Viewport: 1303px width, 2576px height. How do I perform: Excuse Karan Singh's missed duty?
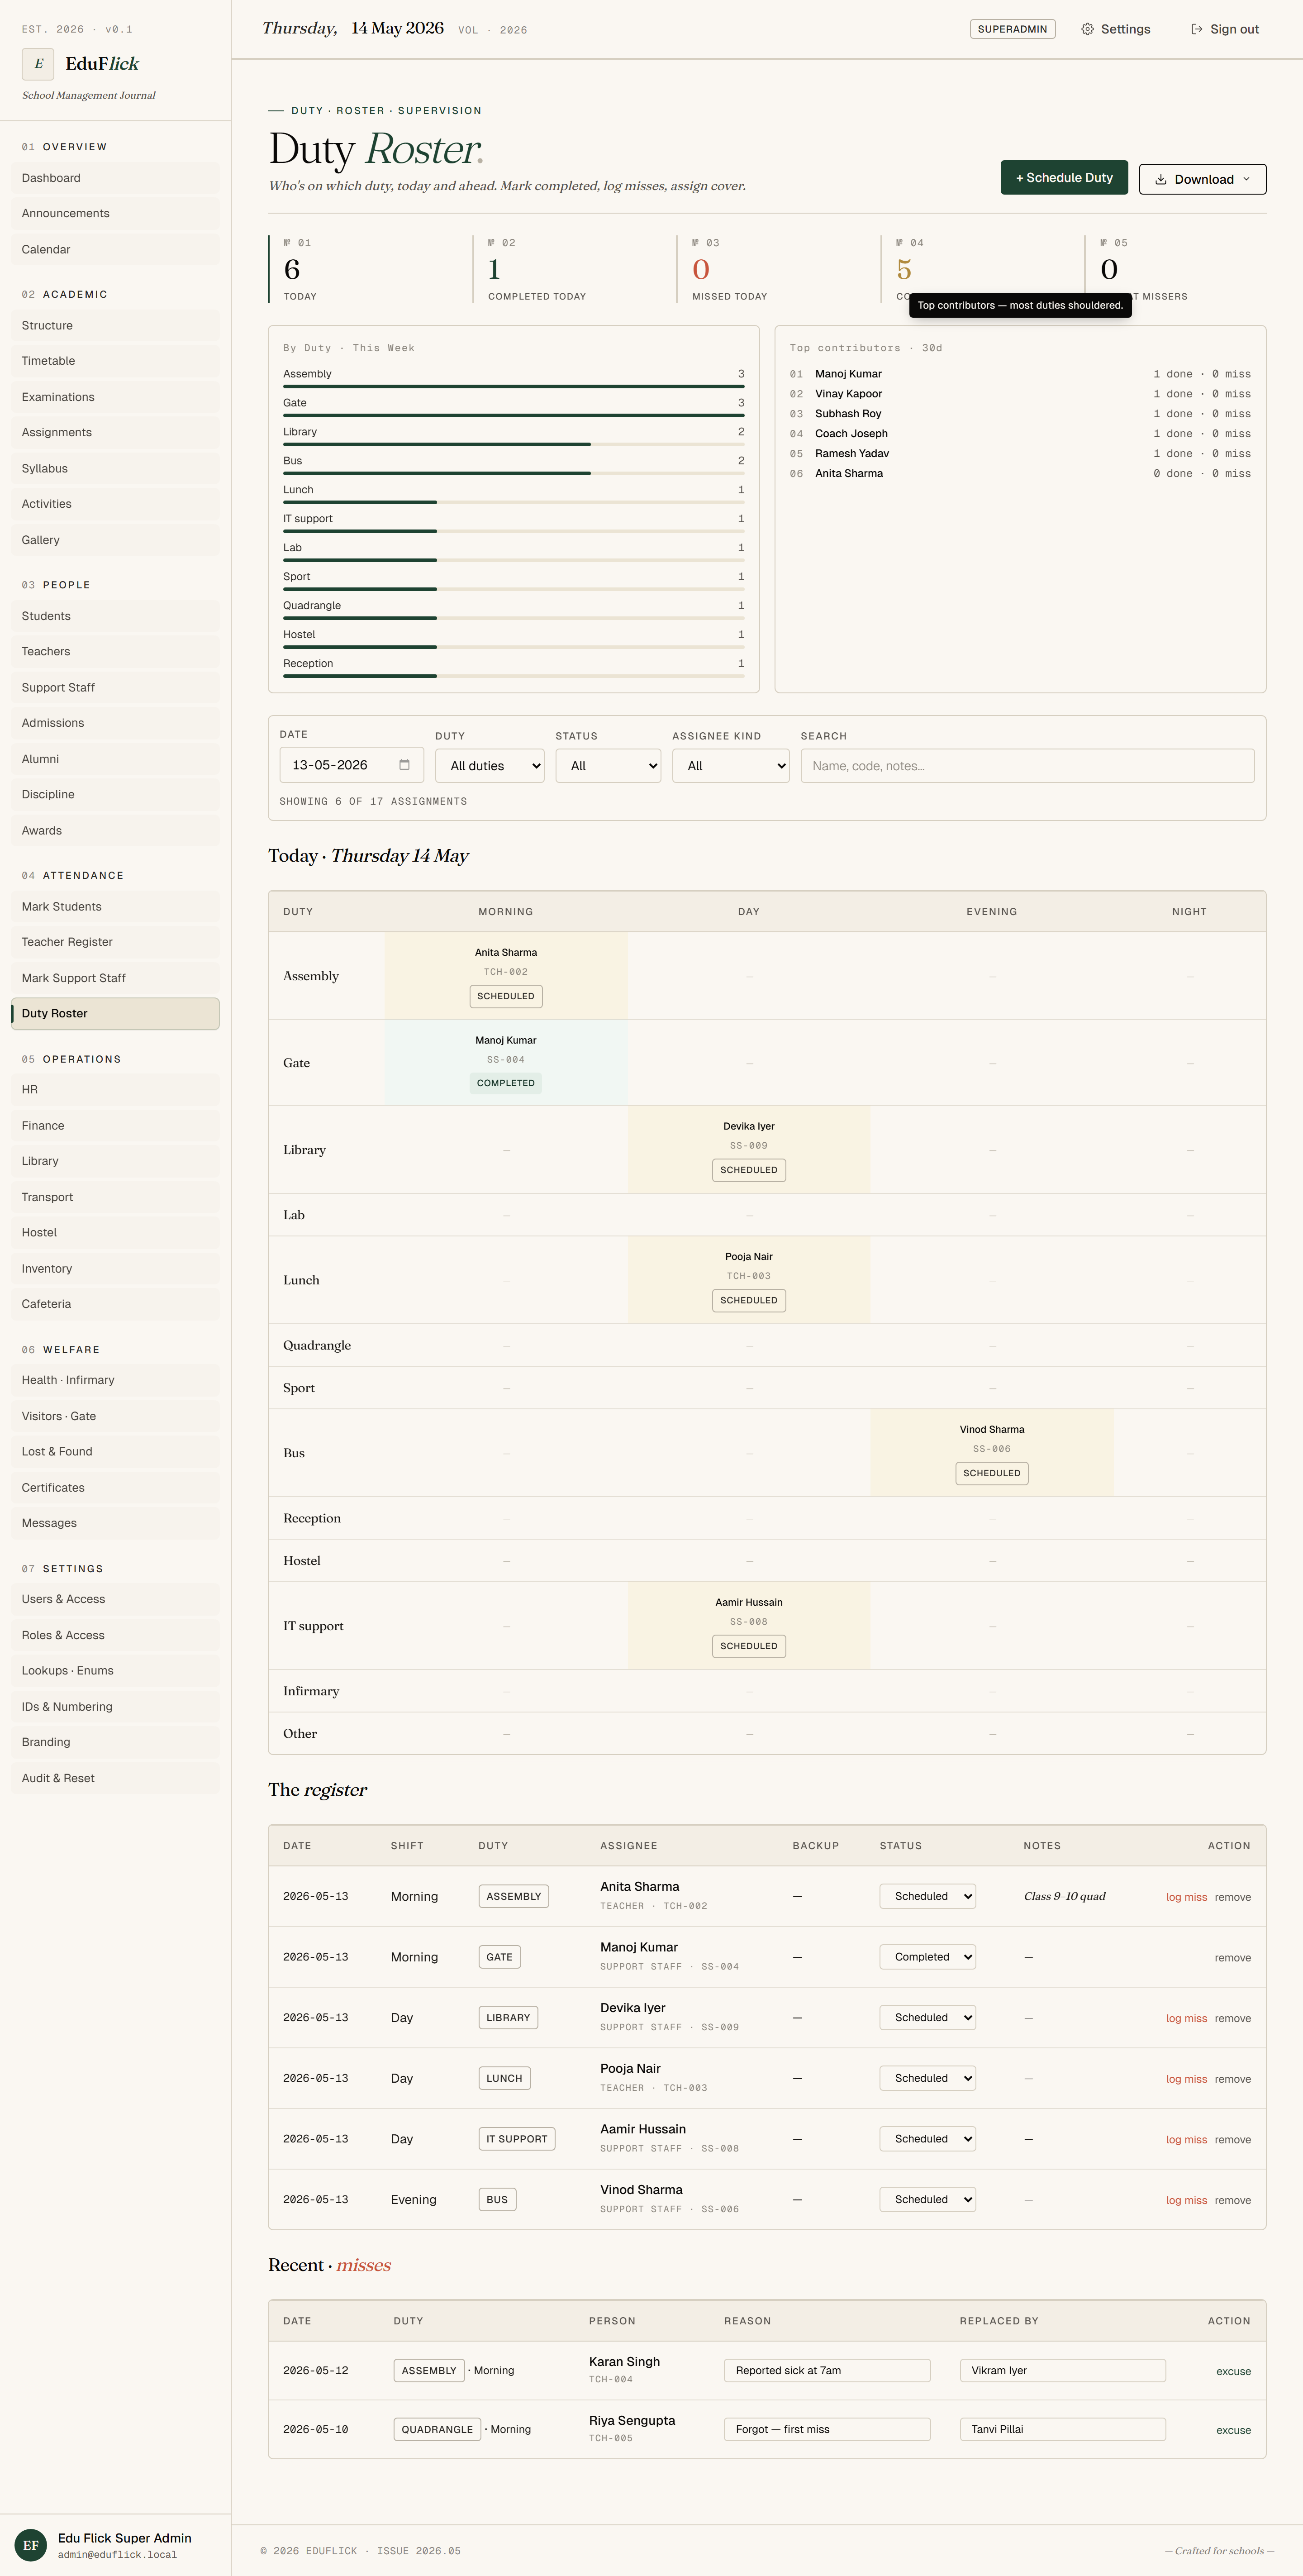[1233, 2372]
